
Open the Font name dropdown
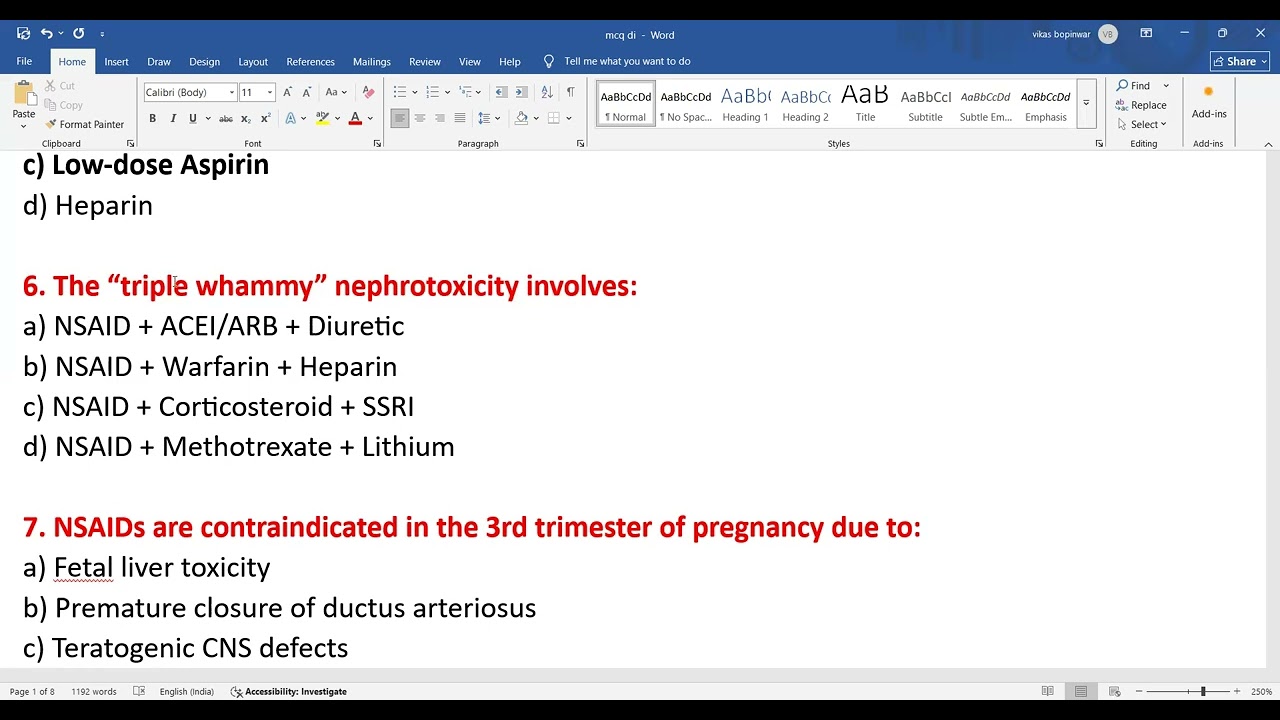click(232, 92)
